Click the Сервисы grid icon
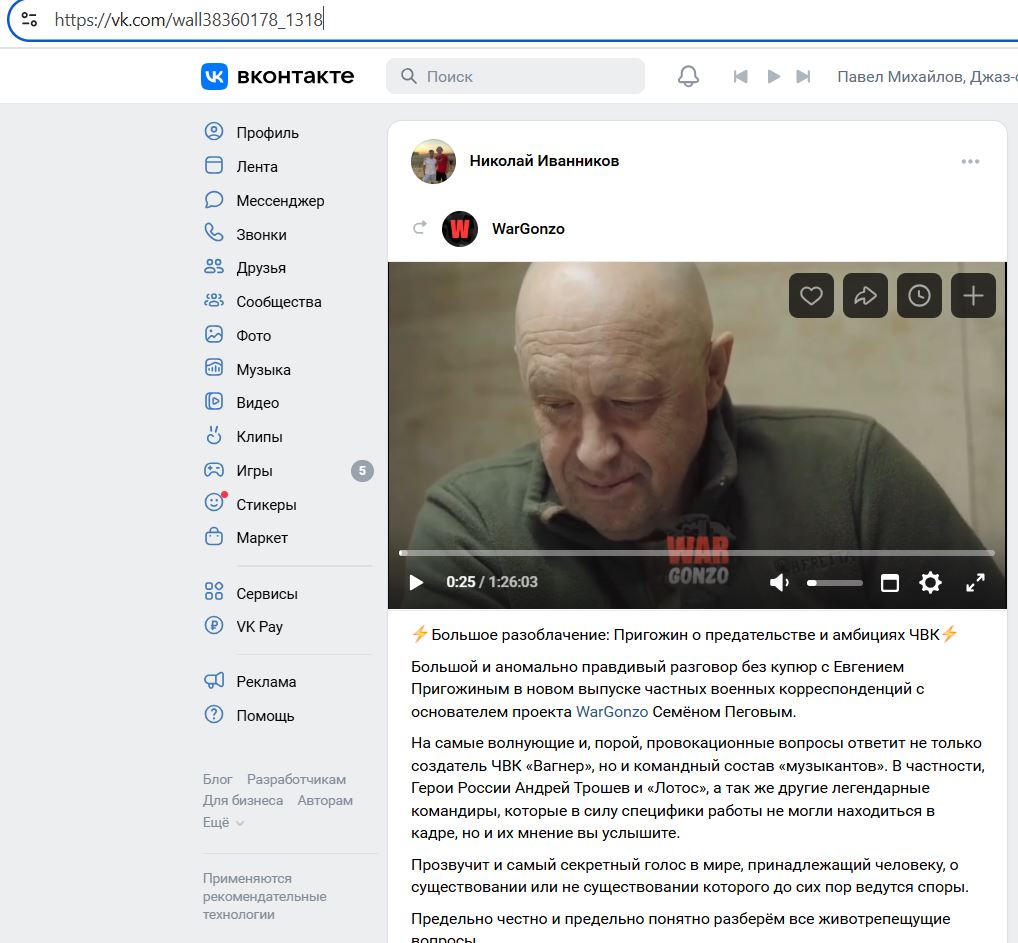The image size is (1018, 943). click(214, 592)
